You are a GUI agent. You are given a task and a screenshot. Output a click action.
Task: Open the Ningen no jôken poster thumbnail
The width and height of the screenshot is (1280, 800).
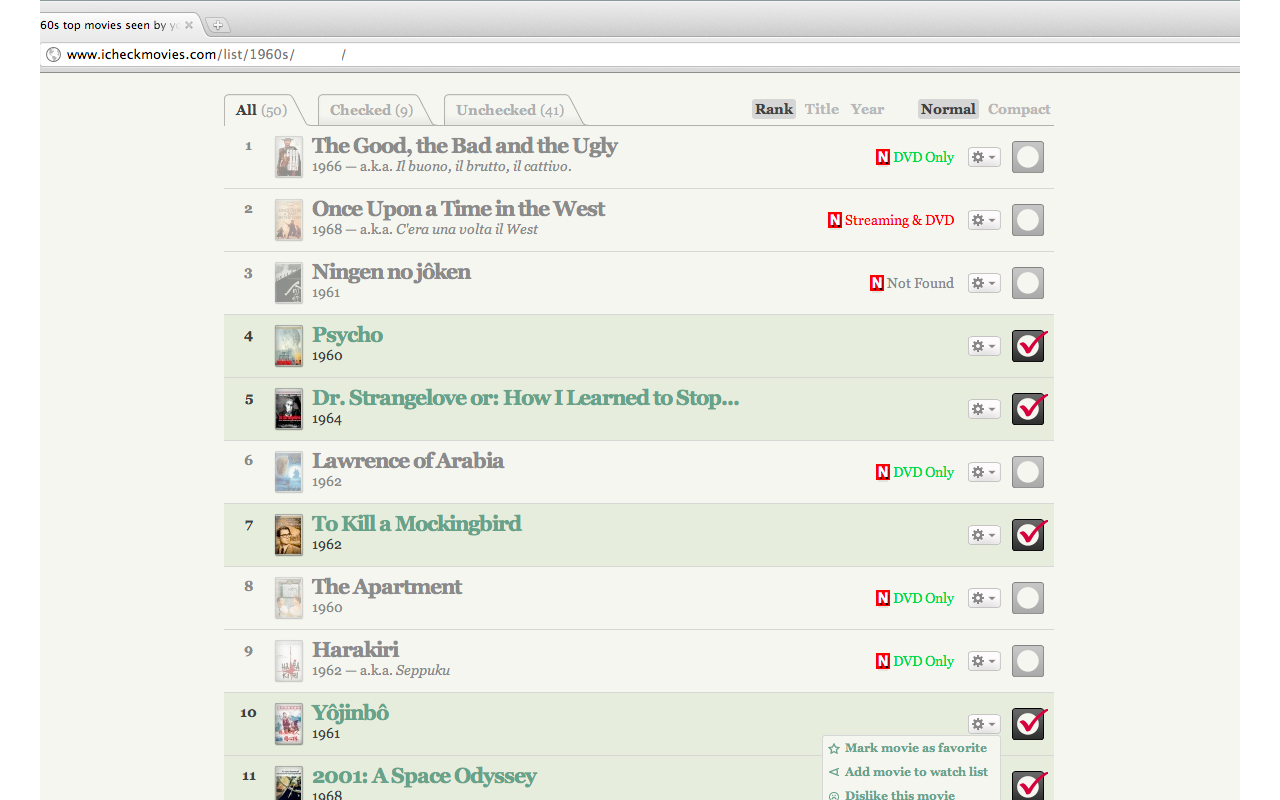coord(289,283)
